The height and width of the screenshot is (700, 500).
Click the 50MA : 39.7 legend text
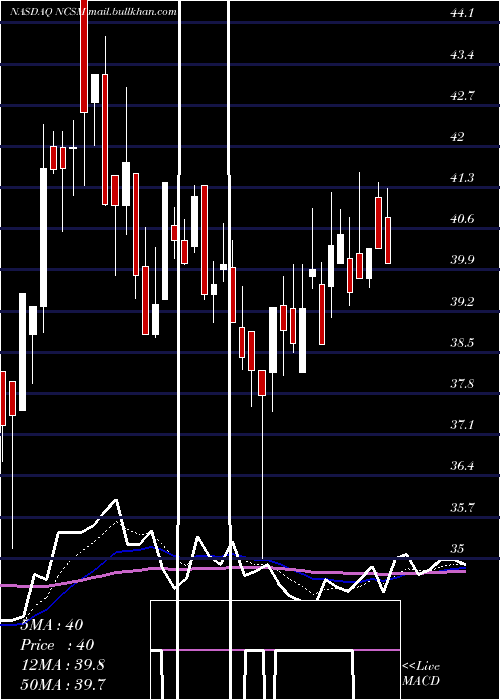tap(63, 684)
